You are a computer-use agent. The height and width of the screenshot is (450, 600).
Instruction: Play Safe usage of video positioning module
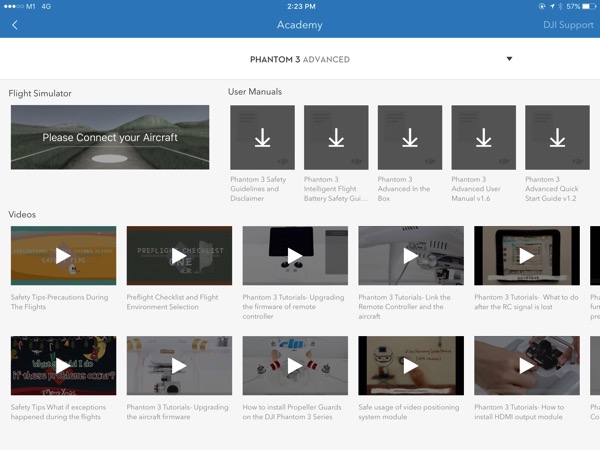(x=411, y=366)
